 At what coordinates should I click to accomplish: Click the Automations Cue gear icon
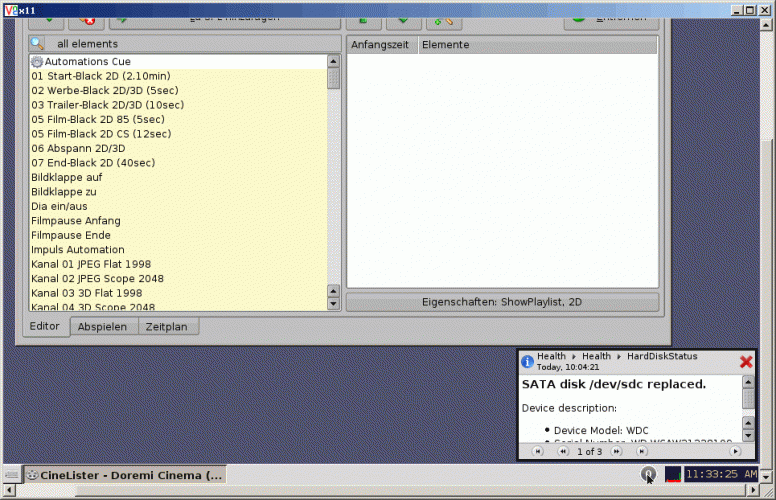(x=37, y=62)
